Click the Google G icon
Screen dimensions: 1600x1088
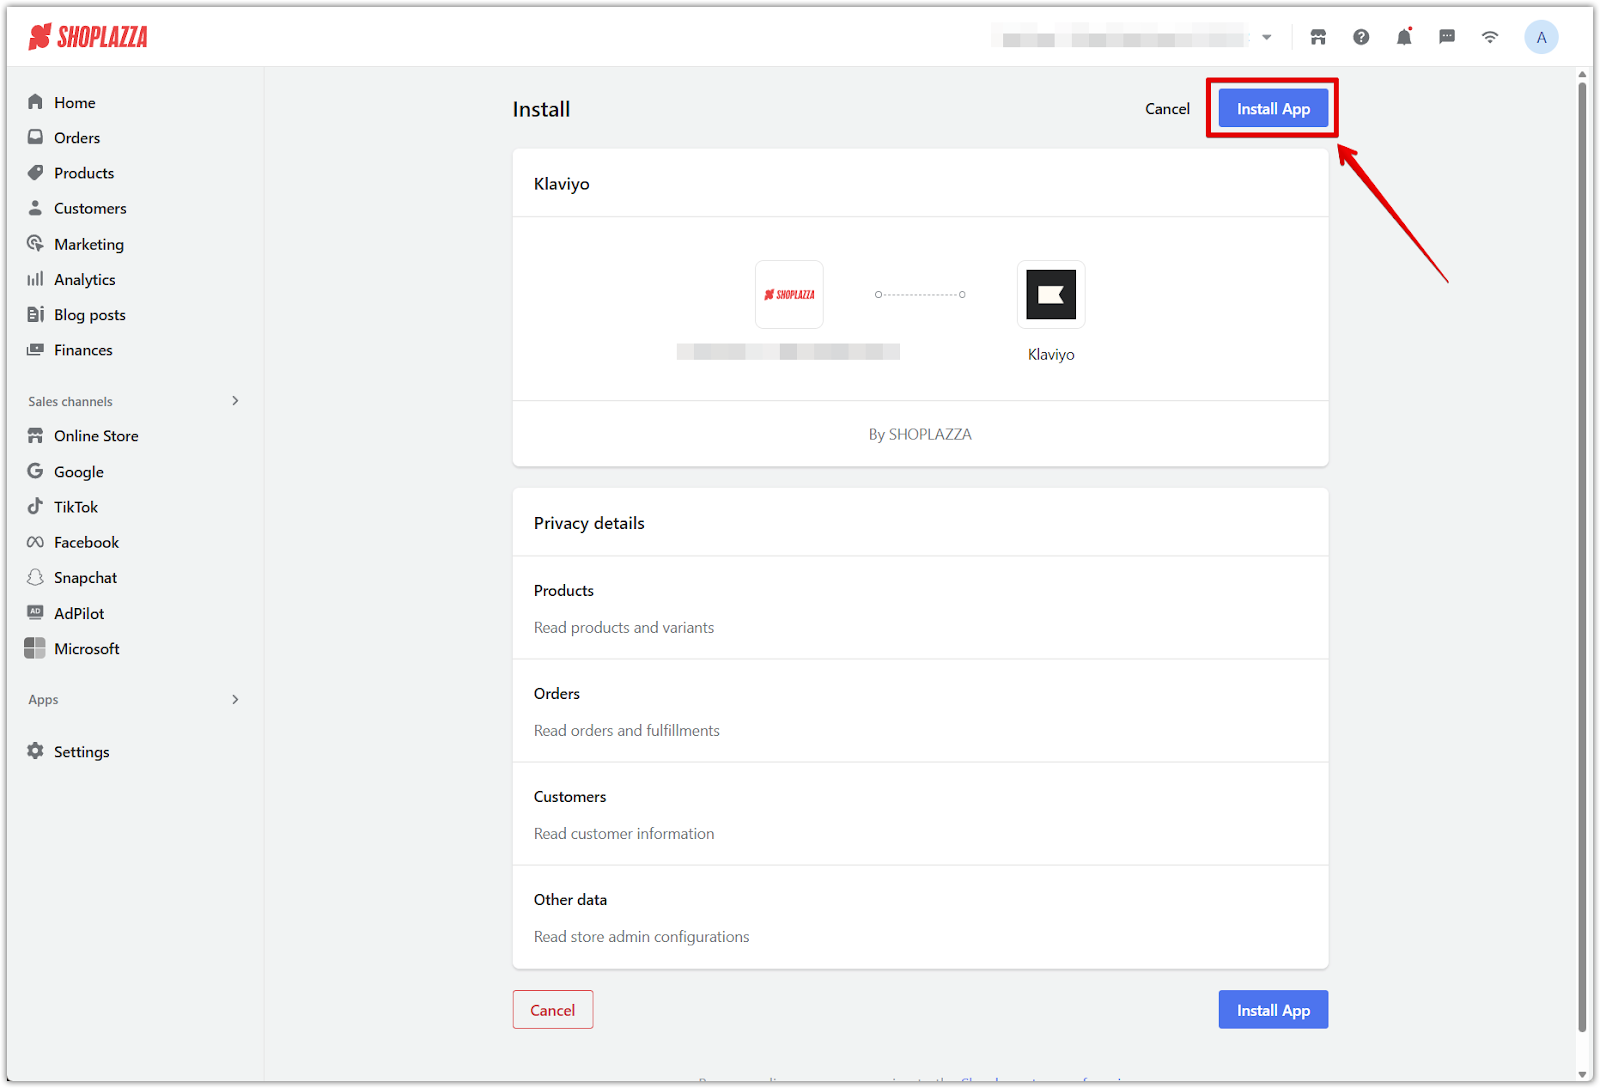click(36, 471)
